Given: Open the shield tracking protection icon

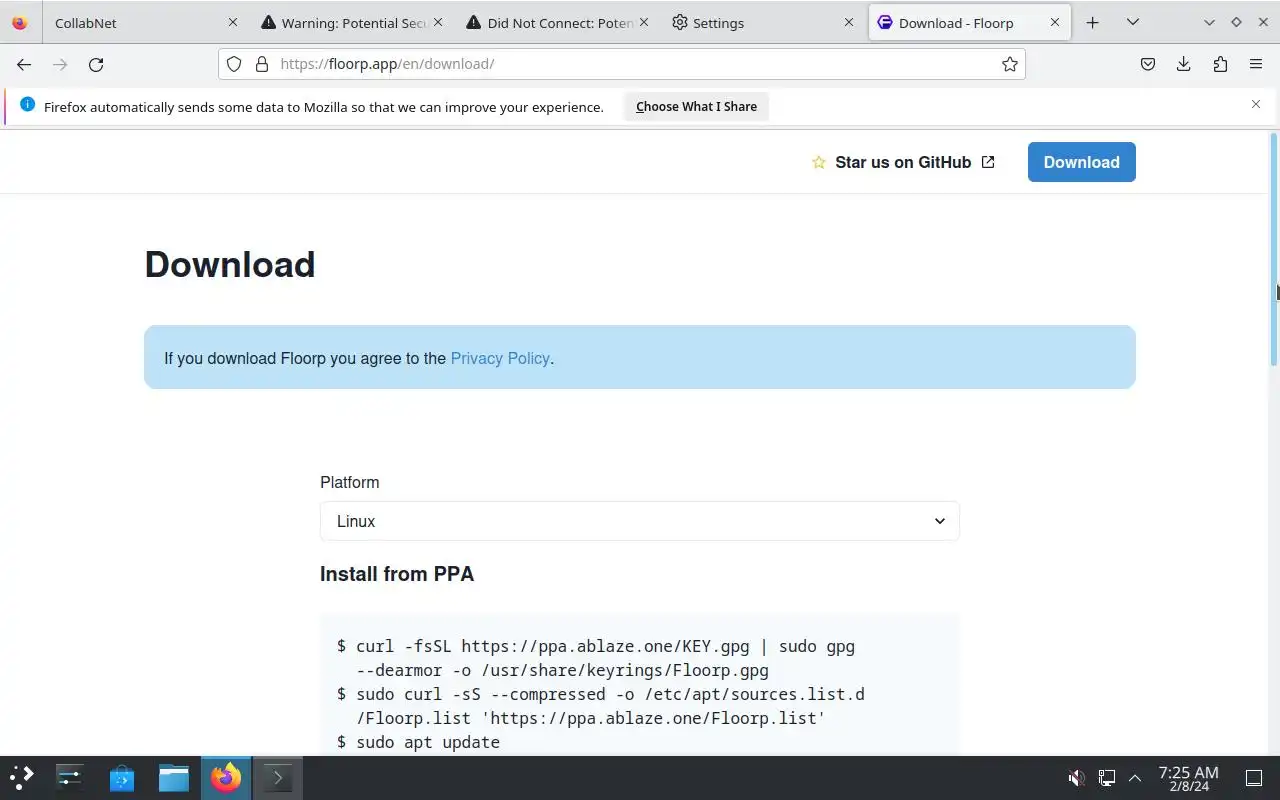Looking at the screenshot, I should tap(234, 64).
